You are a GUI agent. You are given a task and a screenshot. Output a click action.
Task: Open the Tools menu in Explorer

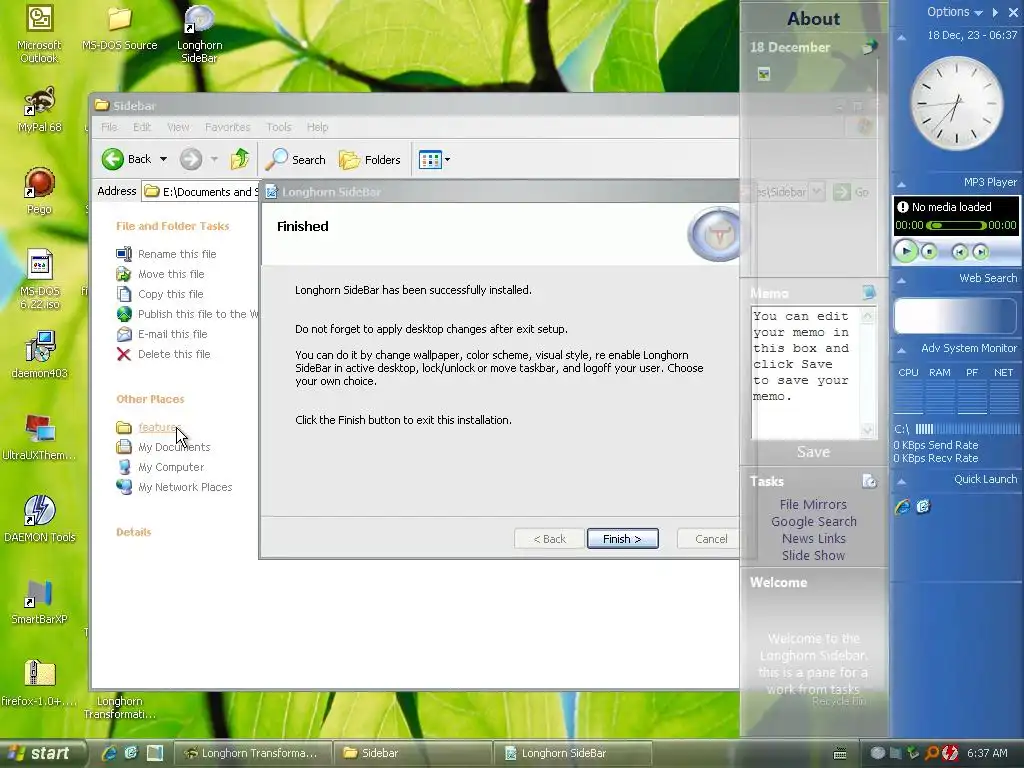point(278,127)
